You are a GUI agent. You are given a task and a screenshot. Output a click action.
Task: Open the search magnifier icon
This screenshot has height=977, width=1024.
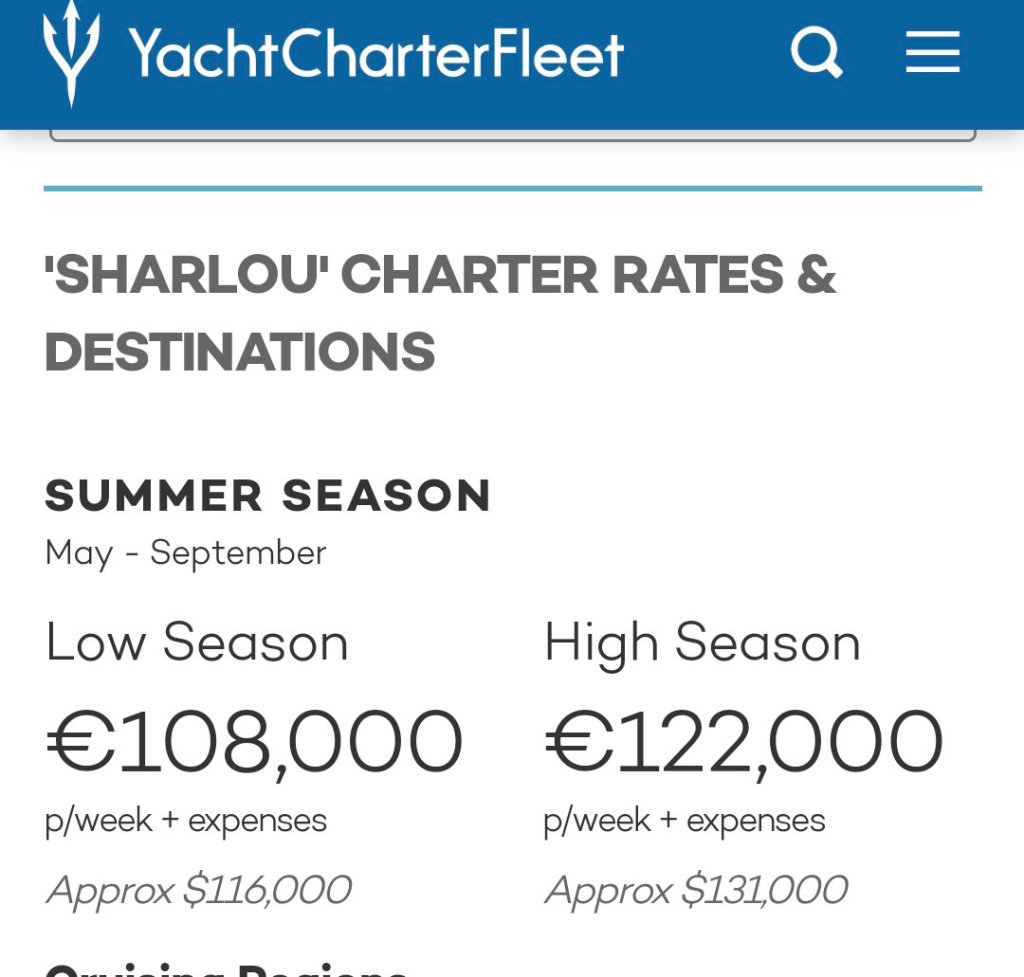click(816, 51)
